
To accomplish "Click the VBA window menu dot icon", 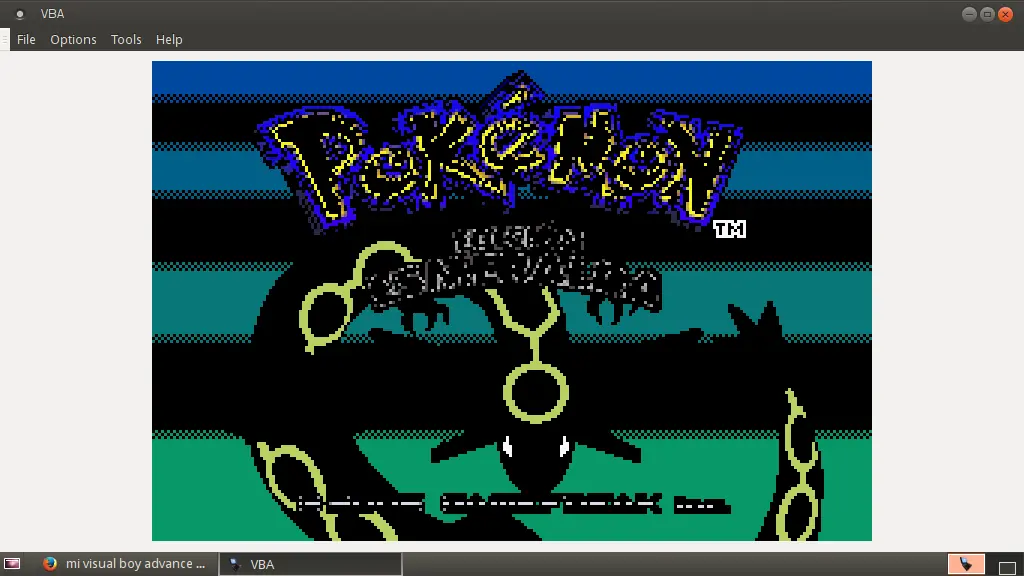I will 20,14.
